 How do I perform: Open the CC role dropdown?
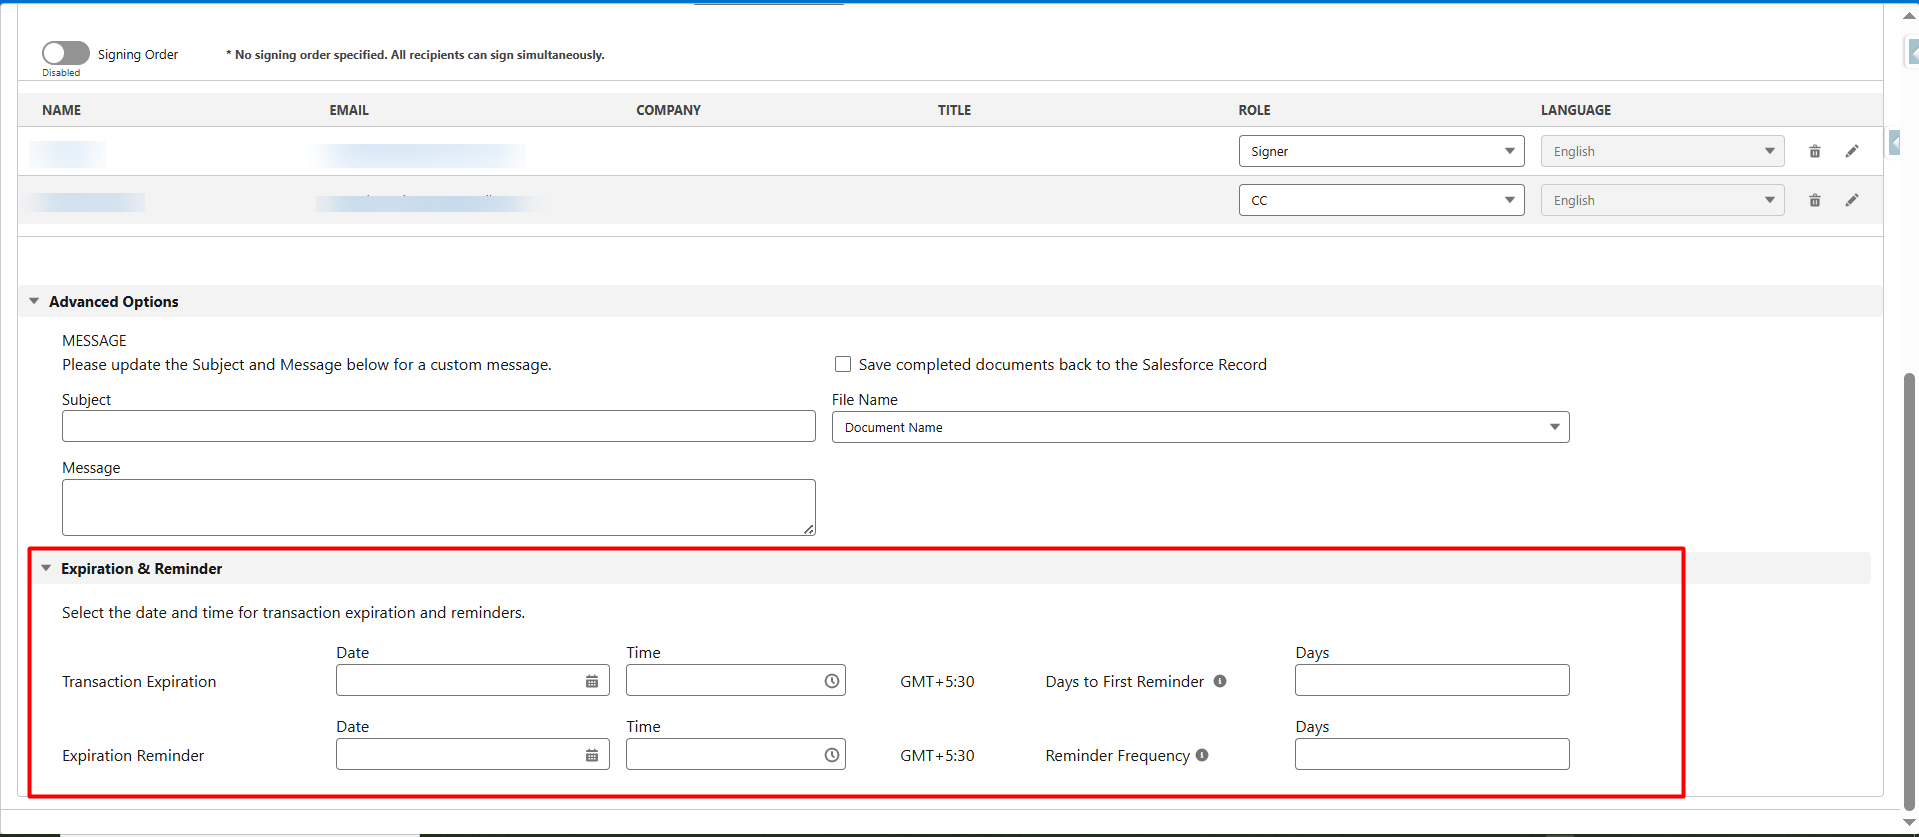coord(1380,200)
